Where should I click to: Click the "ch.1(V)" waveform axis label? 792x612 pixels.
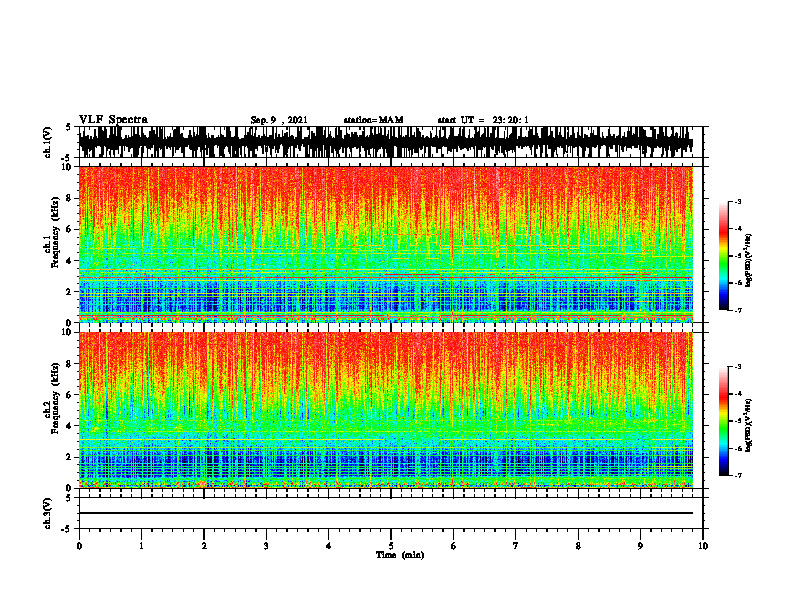coord(48,142)
